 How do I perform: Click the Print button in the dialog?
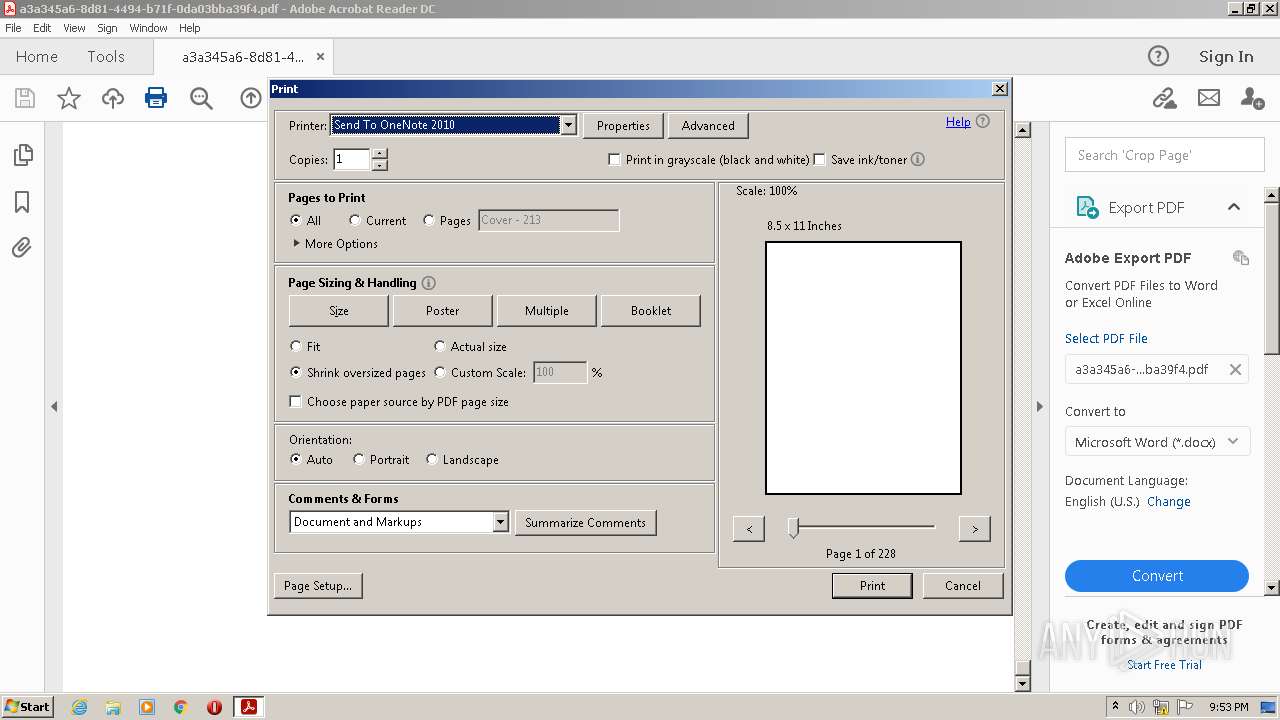tap(872, 586)
